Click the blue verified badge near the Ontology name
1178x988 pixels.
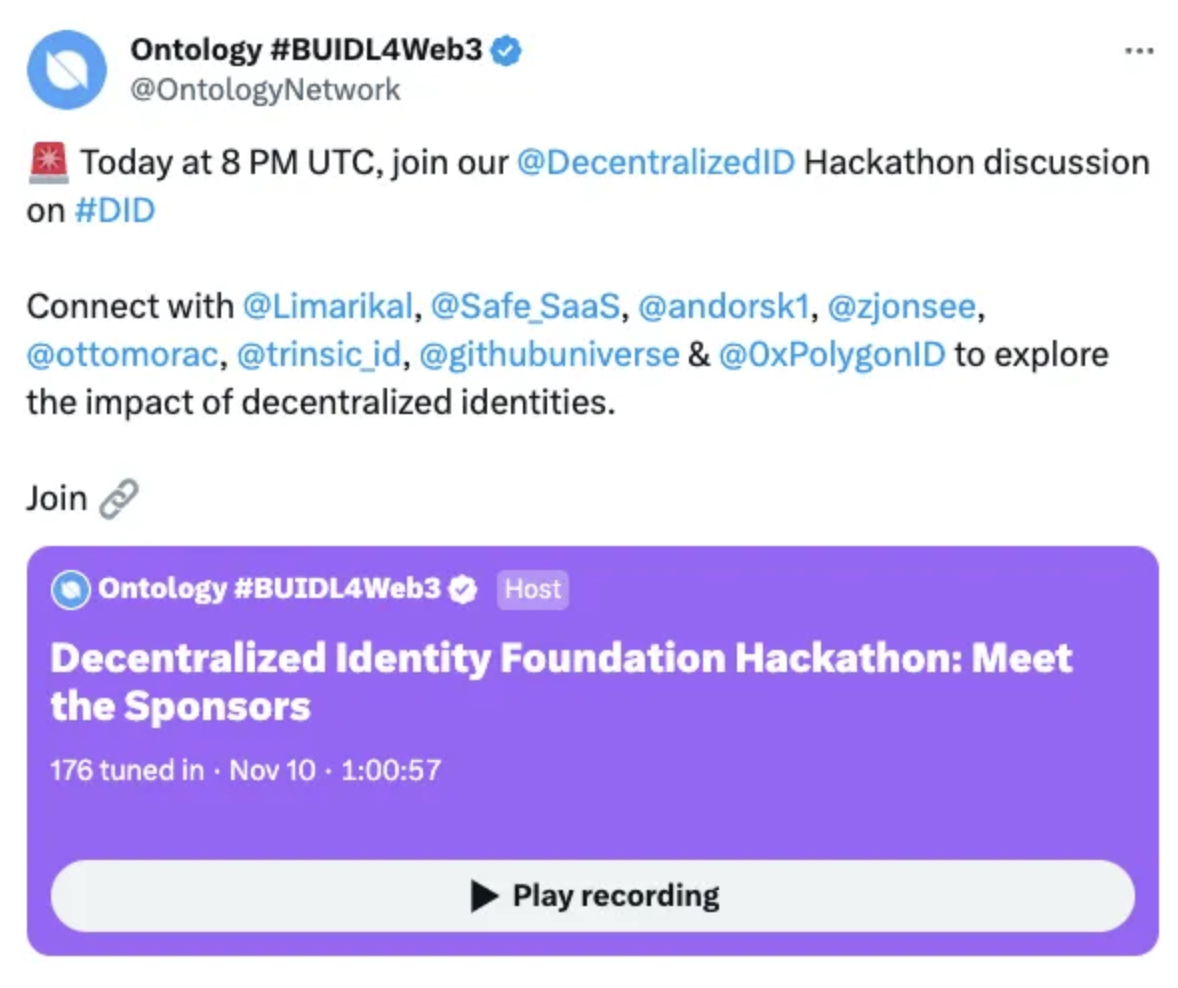tap(506, 50)
